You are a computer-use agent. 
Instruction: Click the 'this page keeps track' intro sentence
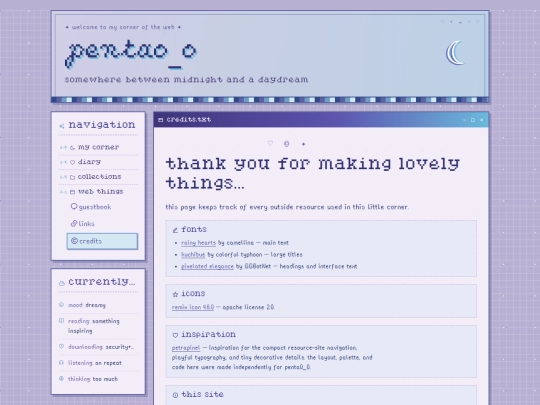287,207
